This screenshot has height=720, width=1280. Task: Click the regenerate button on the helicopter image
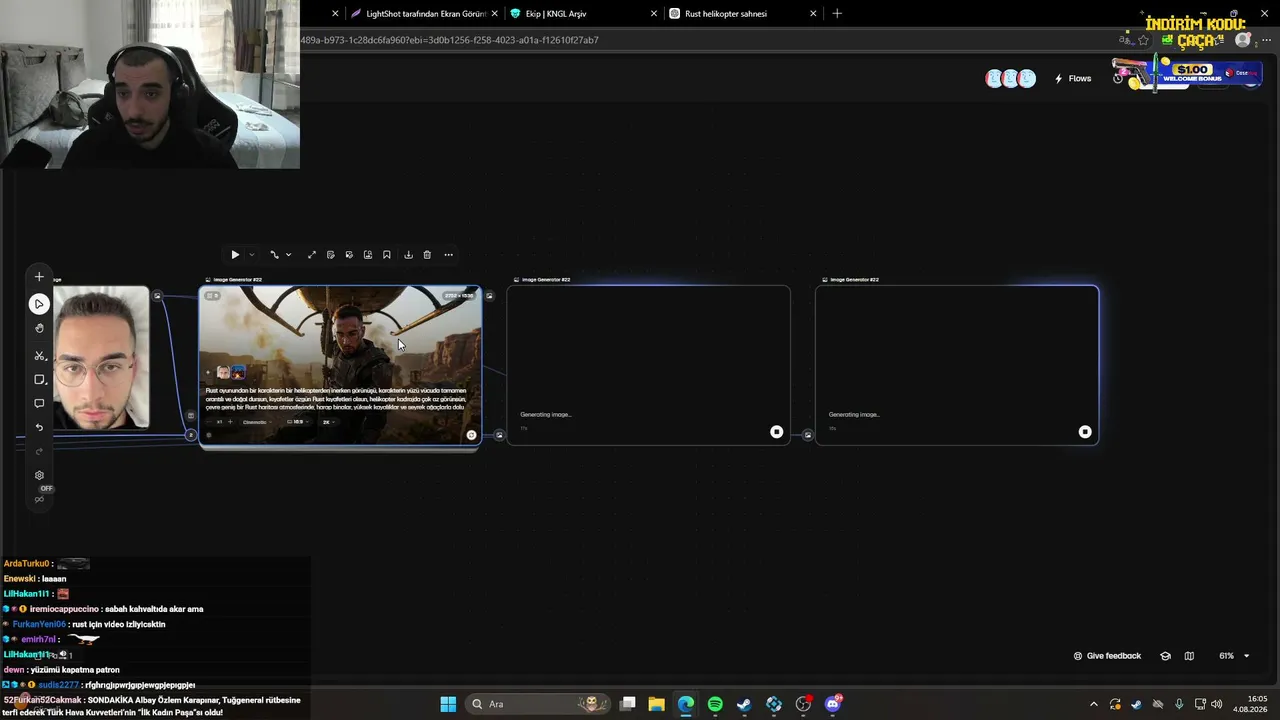tap(471, 435)
